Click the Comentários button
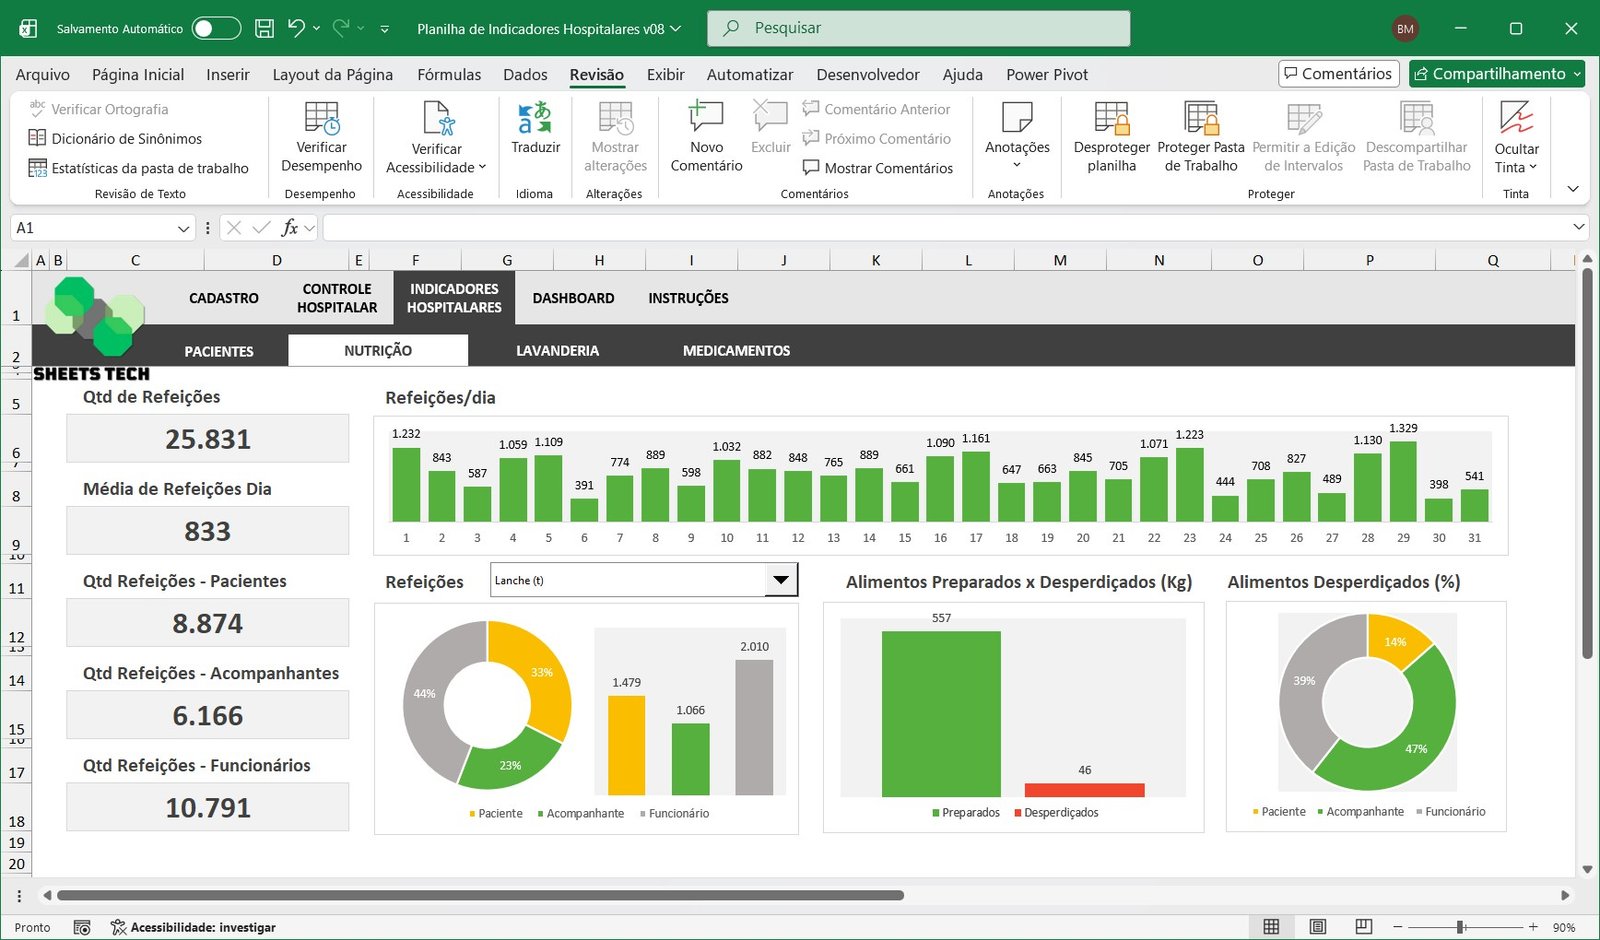Viewport: 1600px width, 940px height. click(1338, 74)
